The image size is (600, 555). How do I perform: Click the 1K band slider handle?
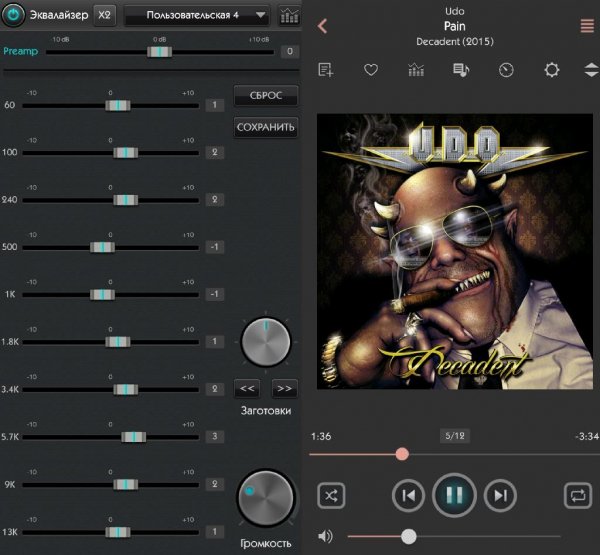[102, 294]
